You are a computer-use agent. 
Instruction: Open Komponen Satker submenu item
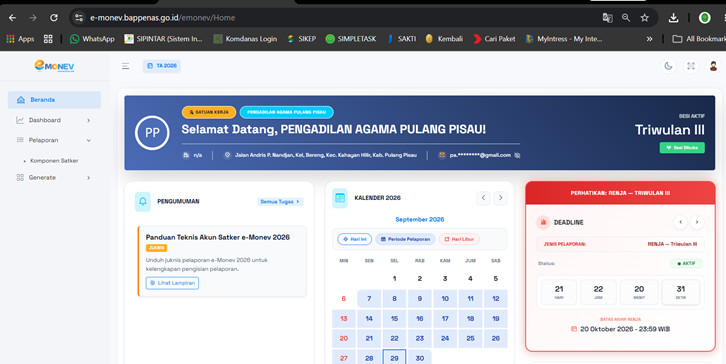54,161
